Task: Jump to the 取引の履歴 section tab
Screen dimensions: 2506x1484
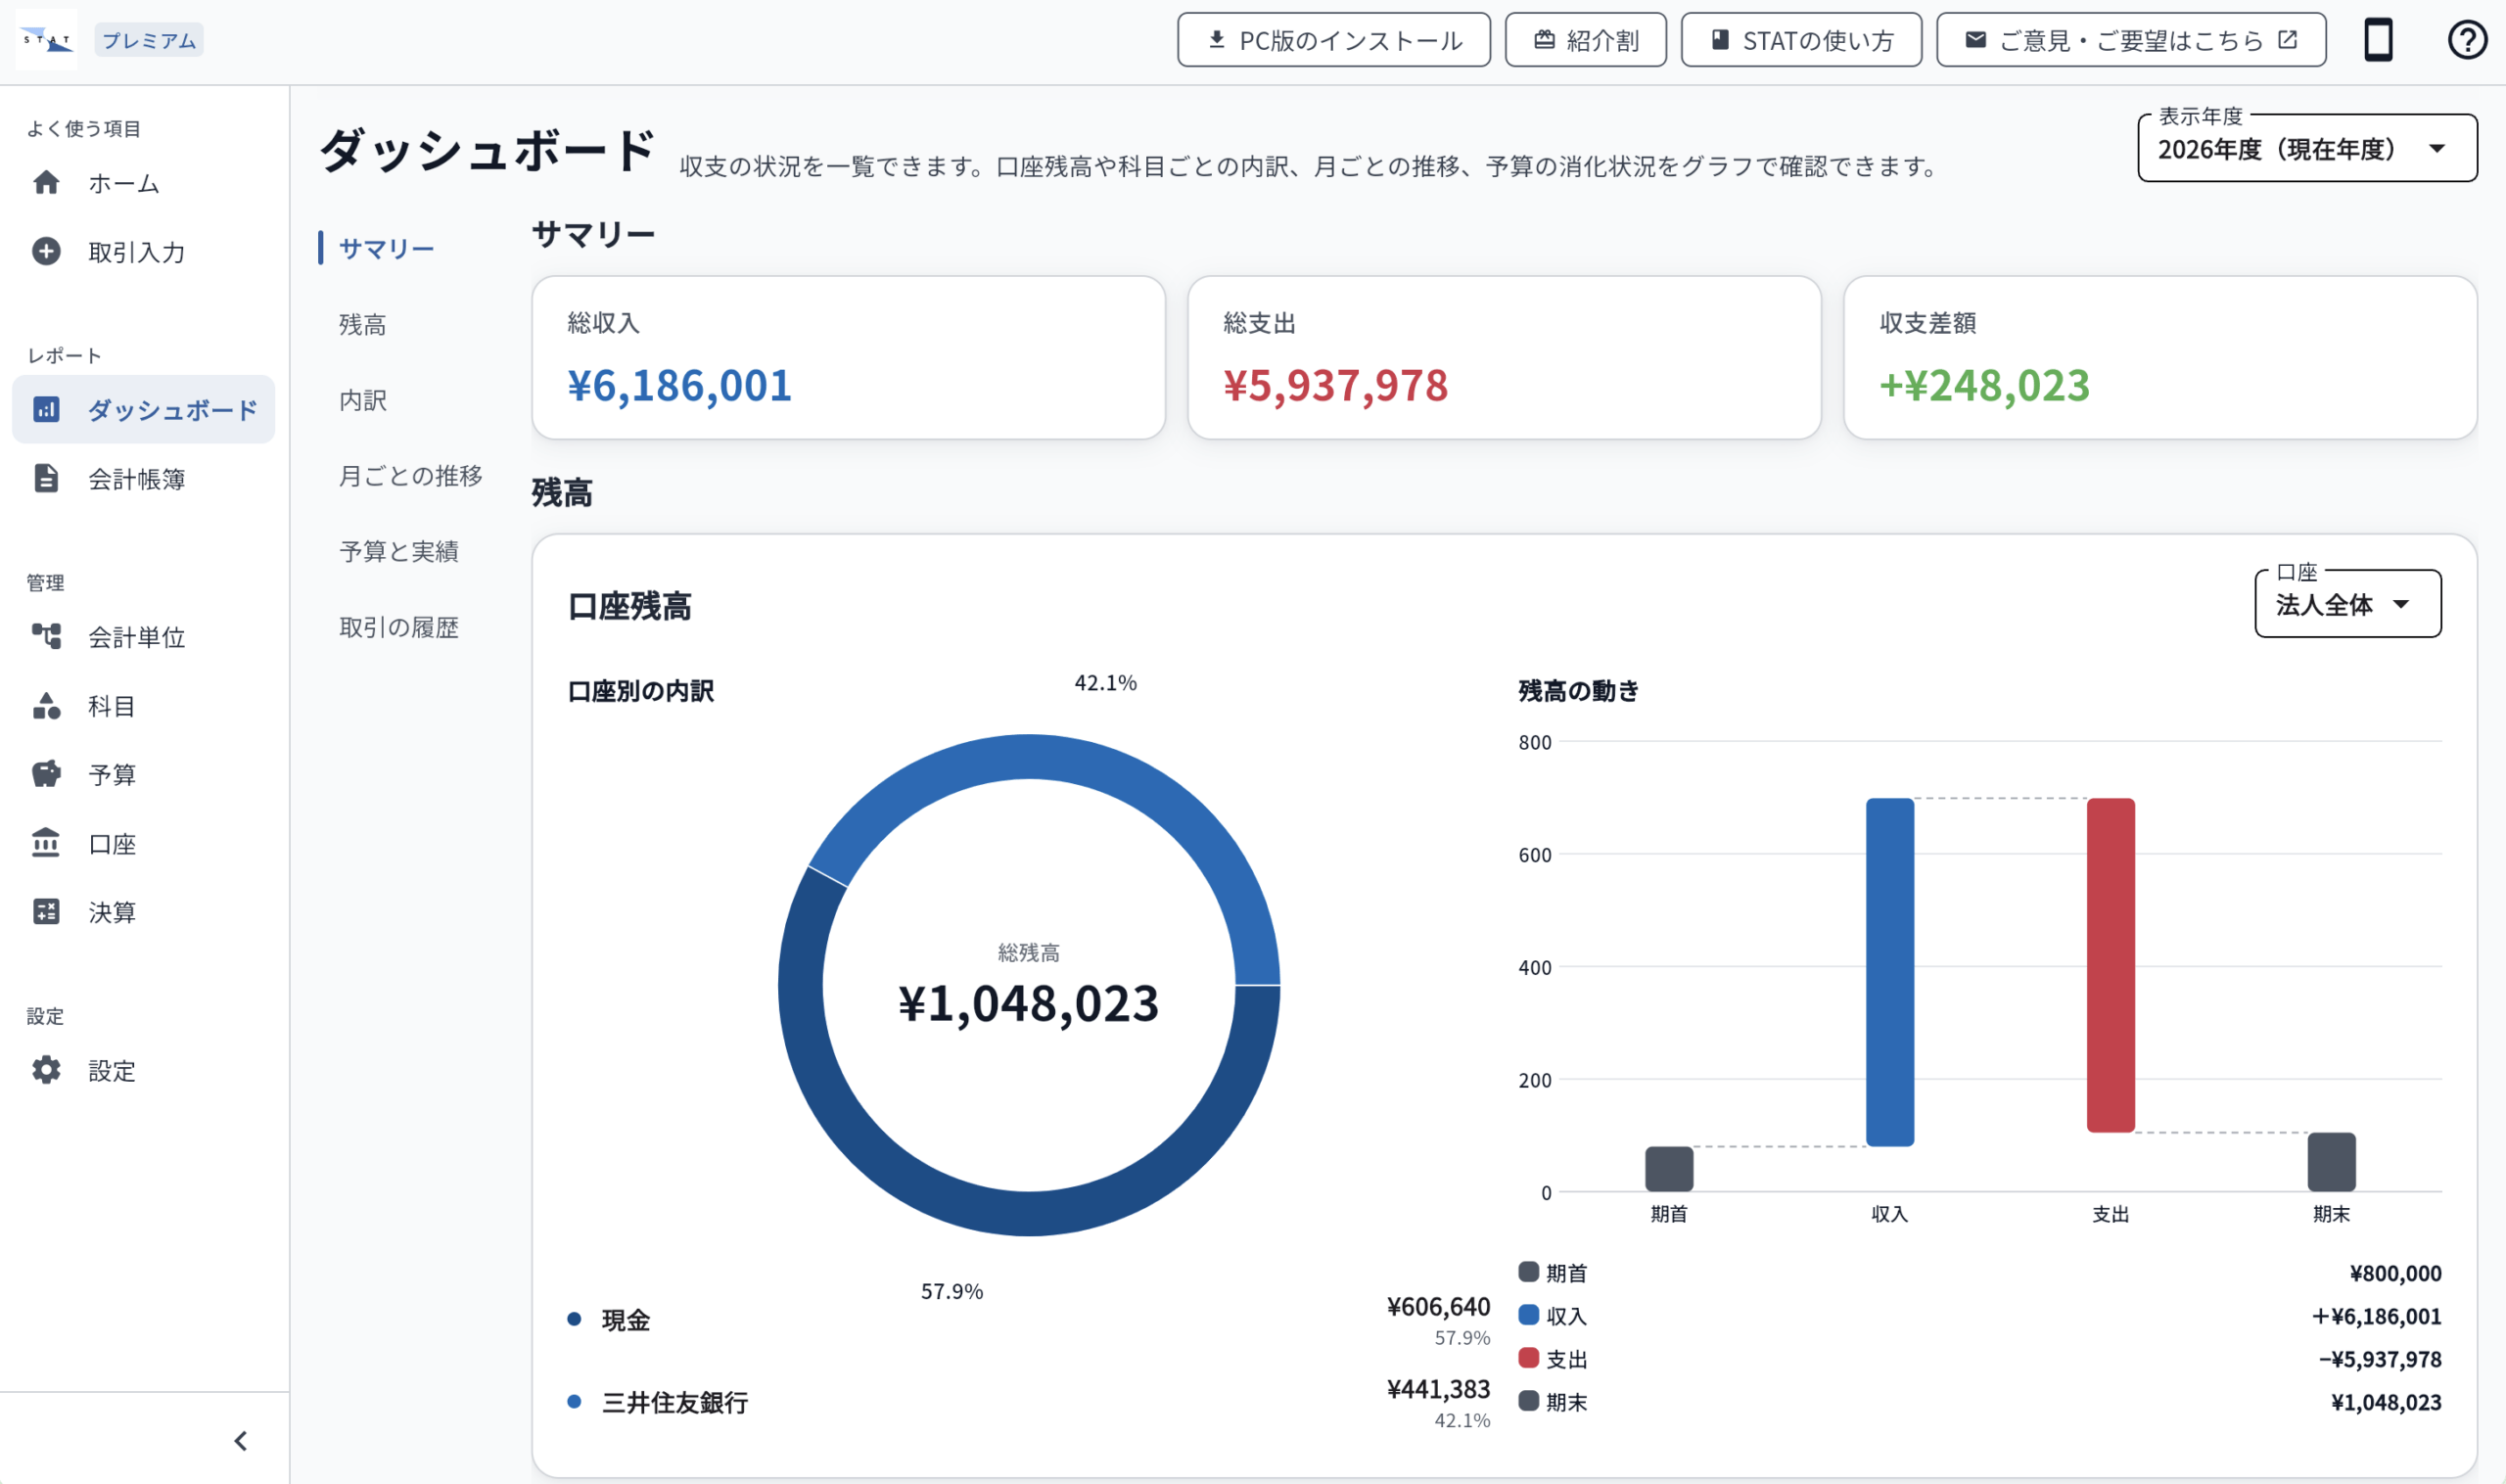Action: [398, 627]
